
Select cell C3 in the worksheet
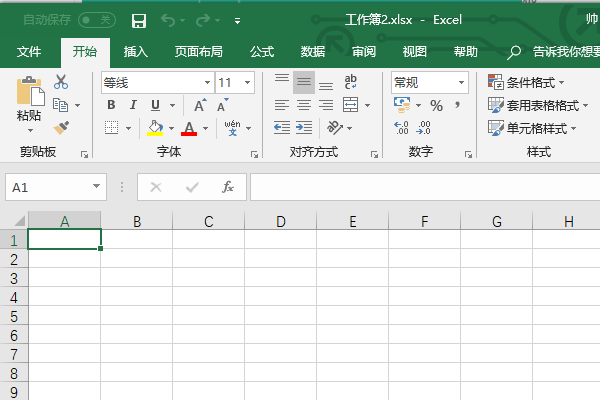coord(208,277)
